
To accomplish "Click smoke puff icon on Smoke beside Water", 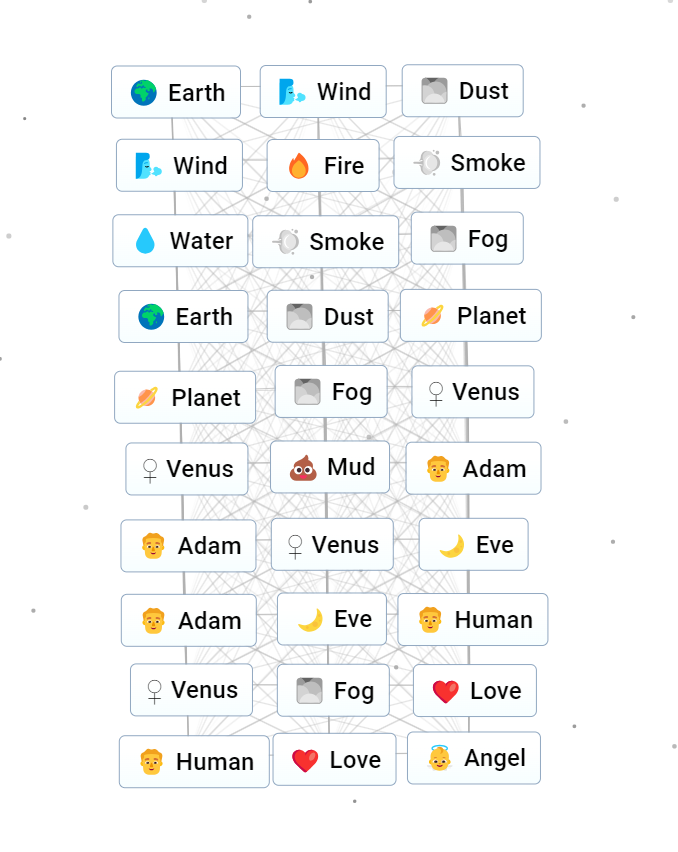I will pyautogui.click(x=286, y=242).
